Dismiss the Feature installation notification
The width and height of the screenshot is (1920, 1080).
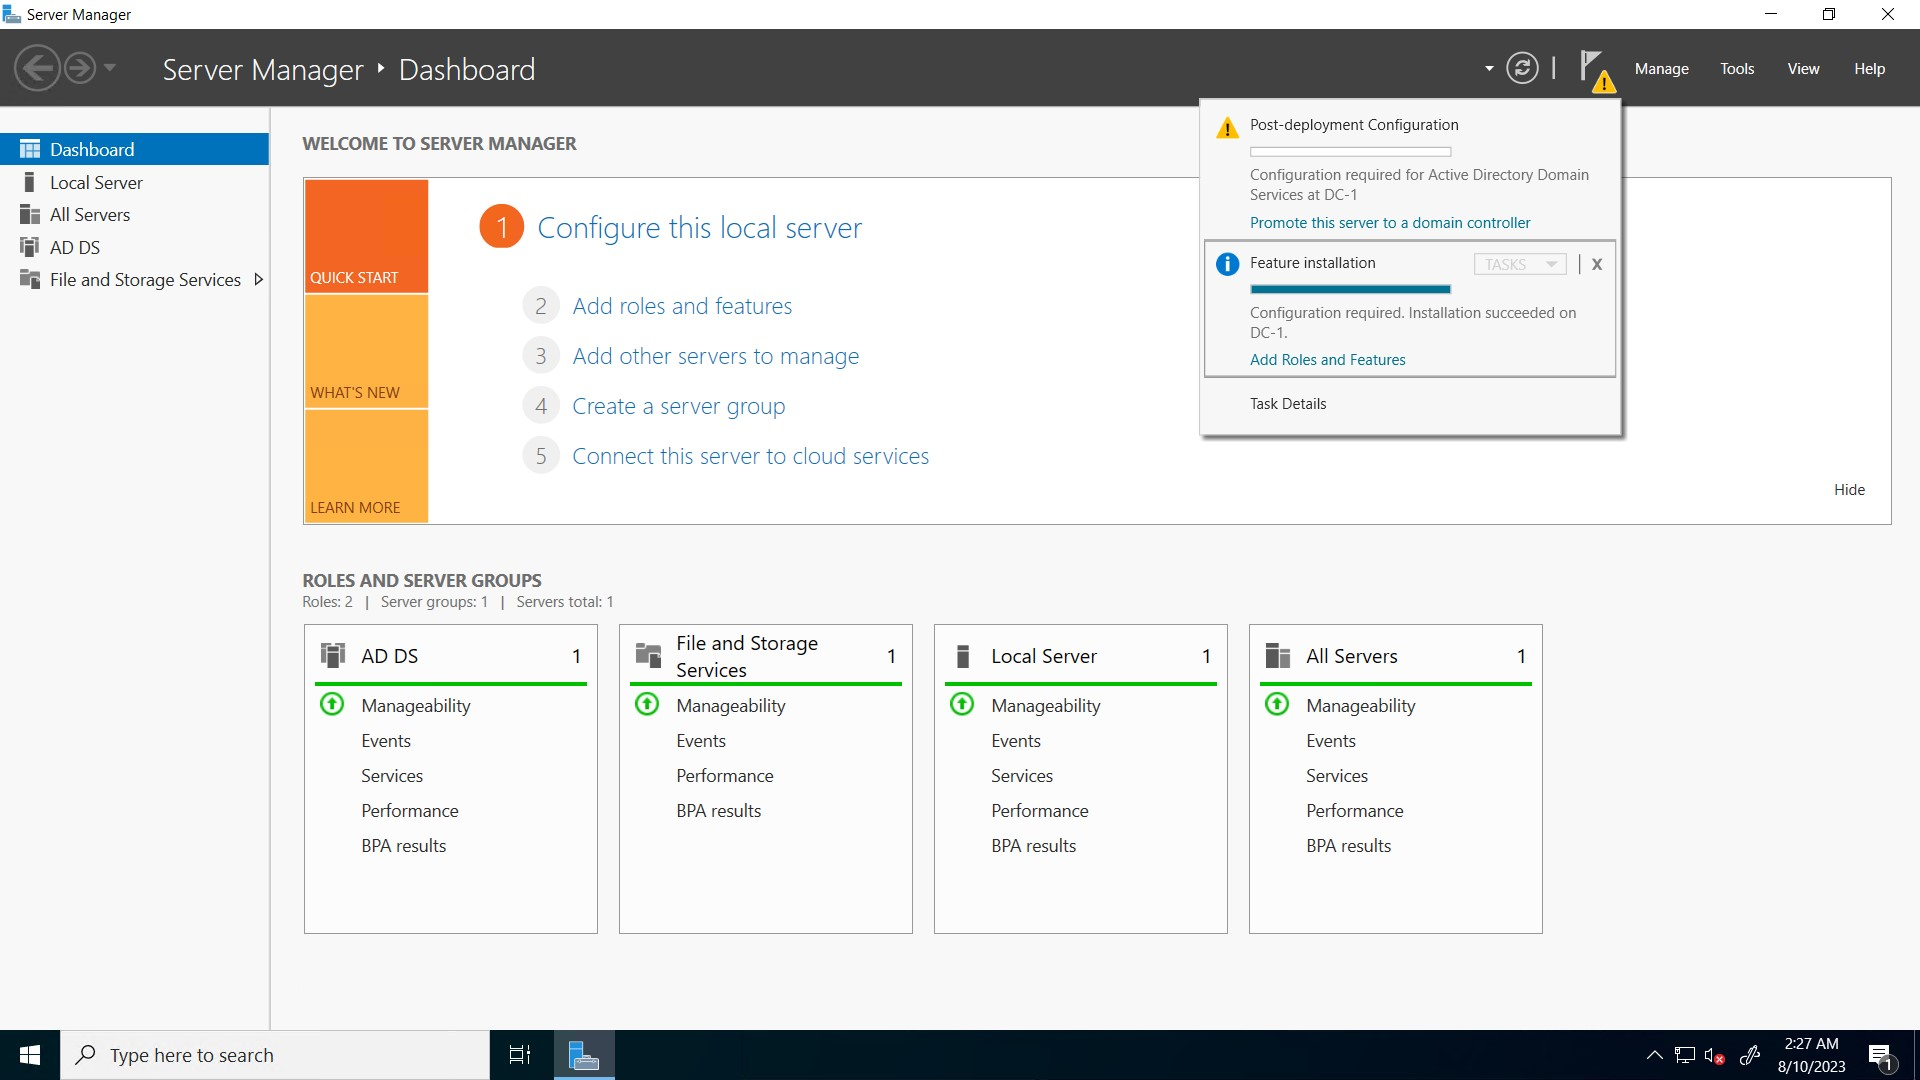pyautogui.click(x=1597, y=264)
